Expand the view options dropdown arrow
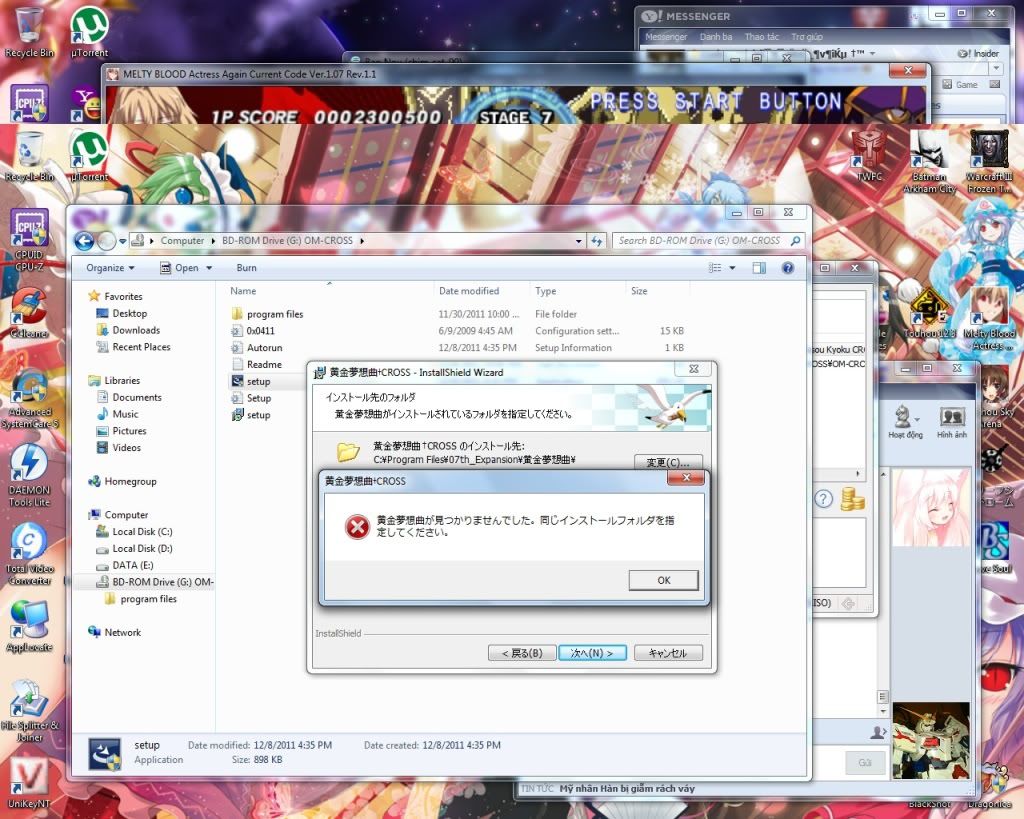The image size is (1024, 819). [x=732, y=268]
